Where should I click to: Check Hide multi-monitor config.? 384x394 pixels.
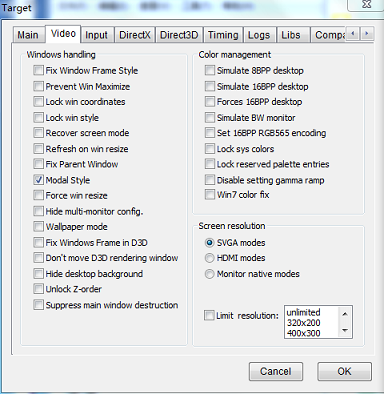(x=38, y=211)
